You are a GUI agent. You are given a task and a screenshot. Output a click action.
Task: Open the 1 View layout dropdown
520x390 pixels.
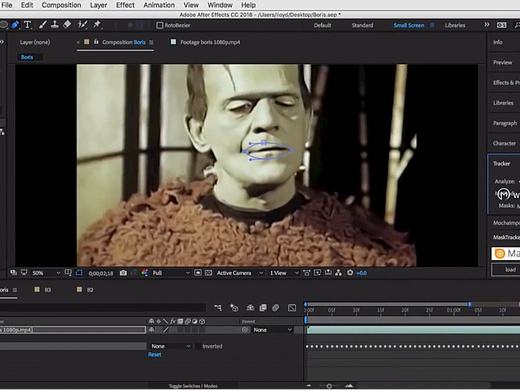(x=284, y=273)
